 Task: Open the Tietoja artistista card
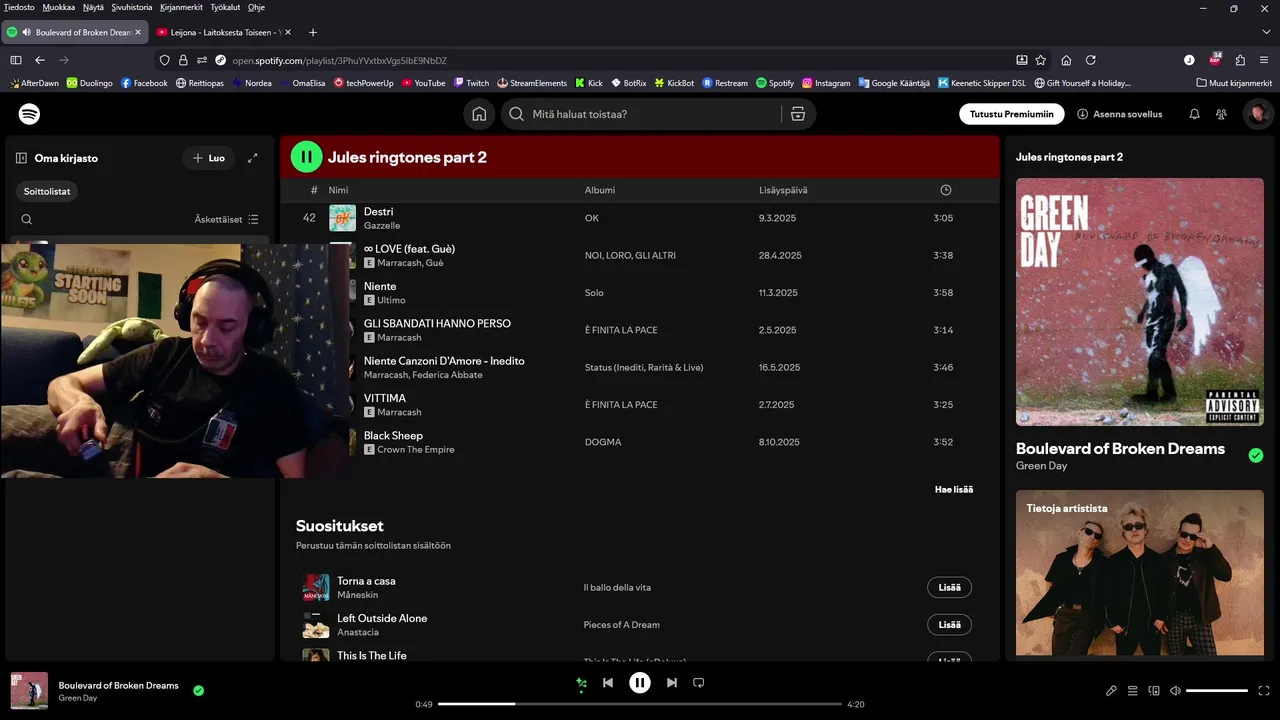point(1140,573)
